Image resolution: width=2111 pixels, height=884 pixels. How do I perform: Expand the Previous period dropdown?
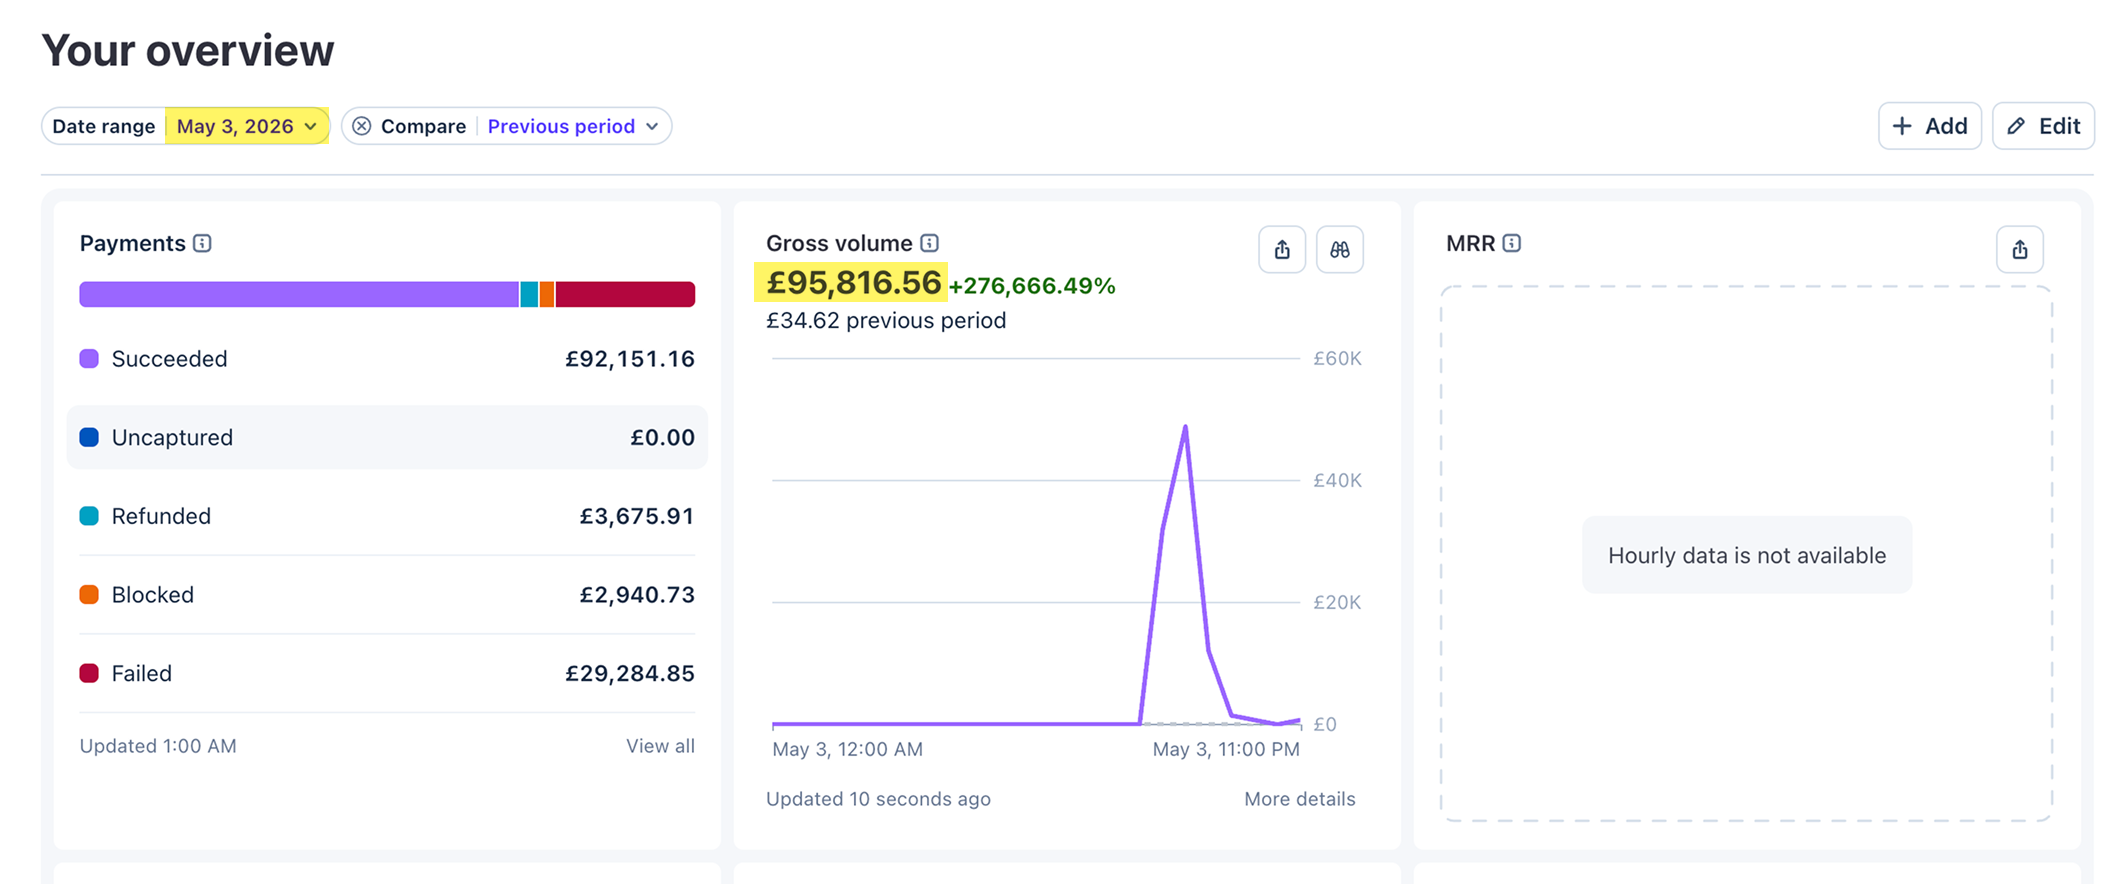(573, 126)
